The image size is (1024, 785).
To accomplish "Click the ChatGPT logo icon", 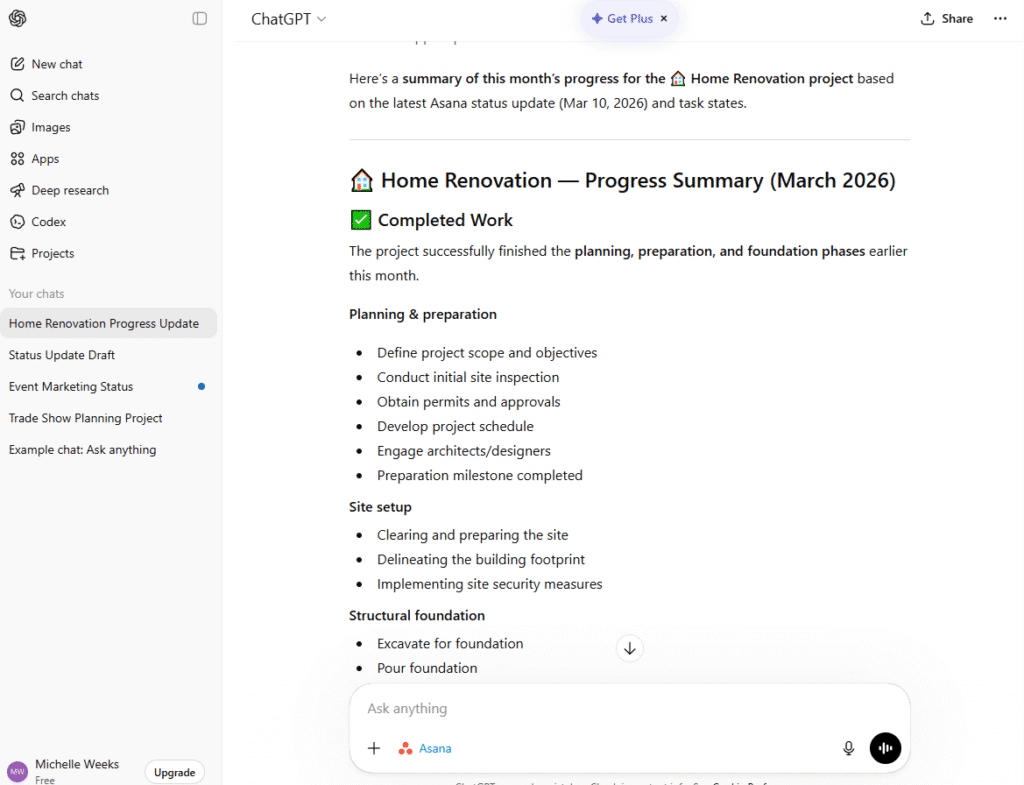I will tap(18, 18).
